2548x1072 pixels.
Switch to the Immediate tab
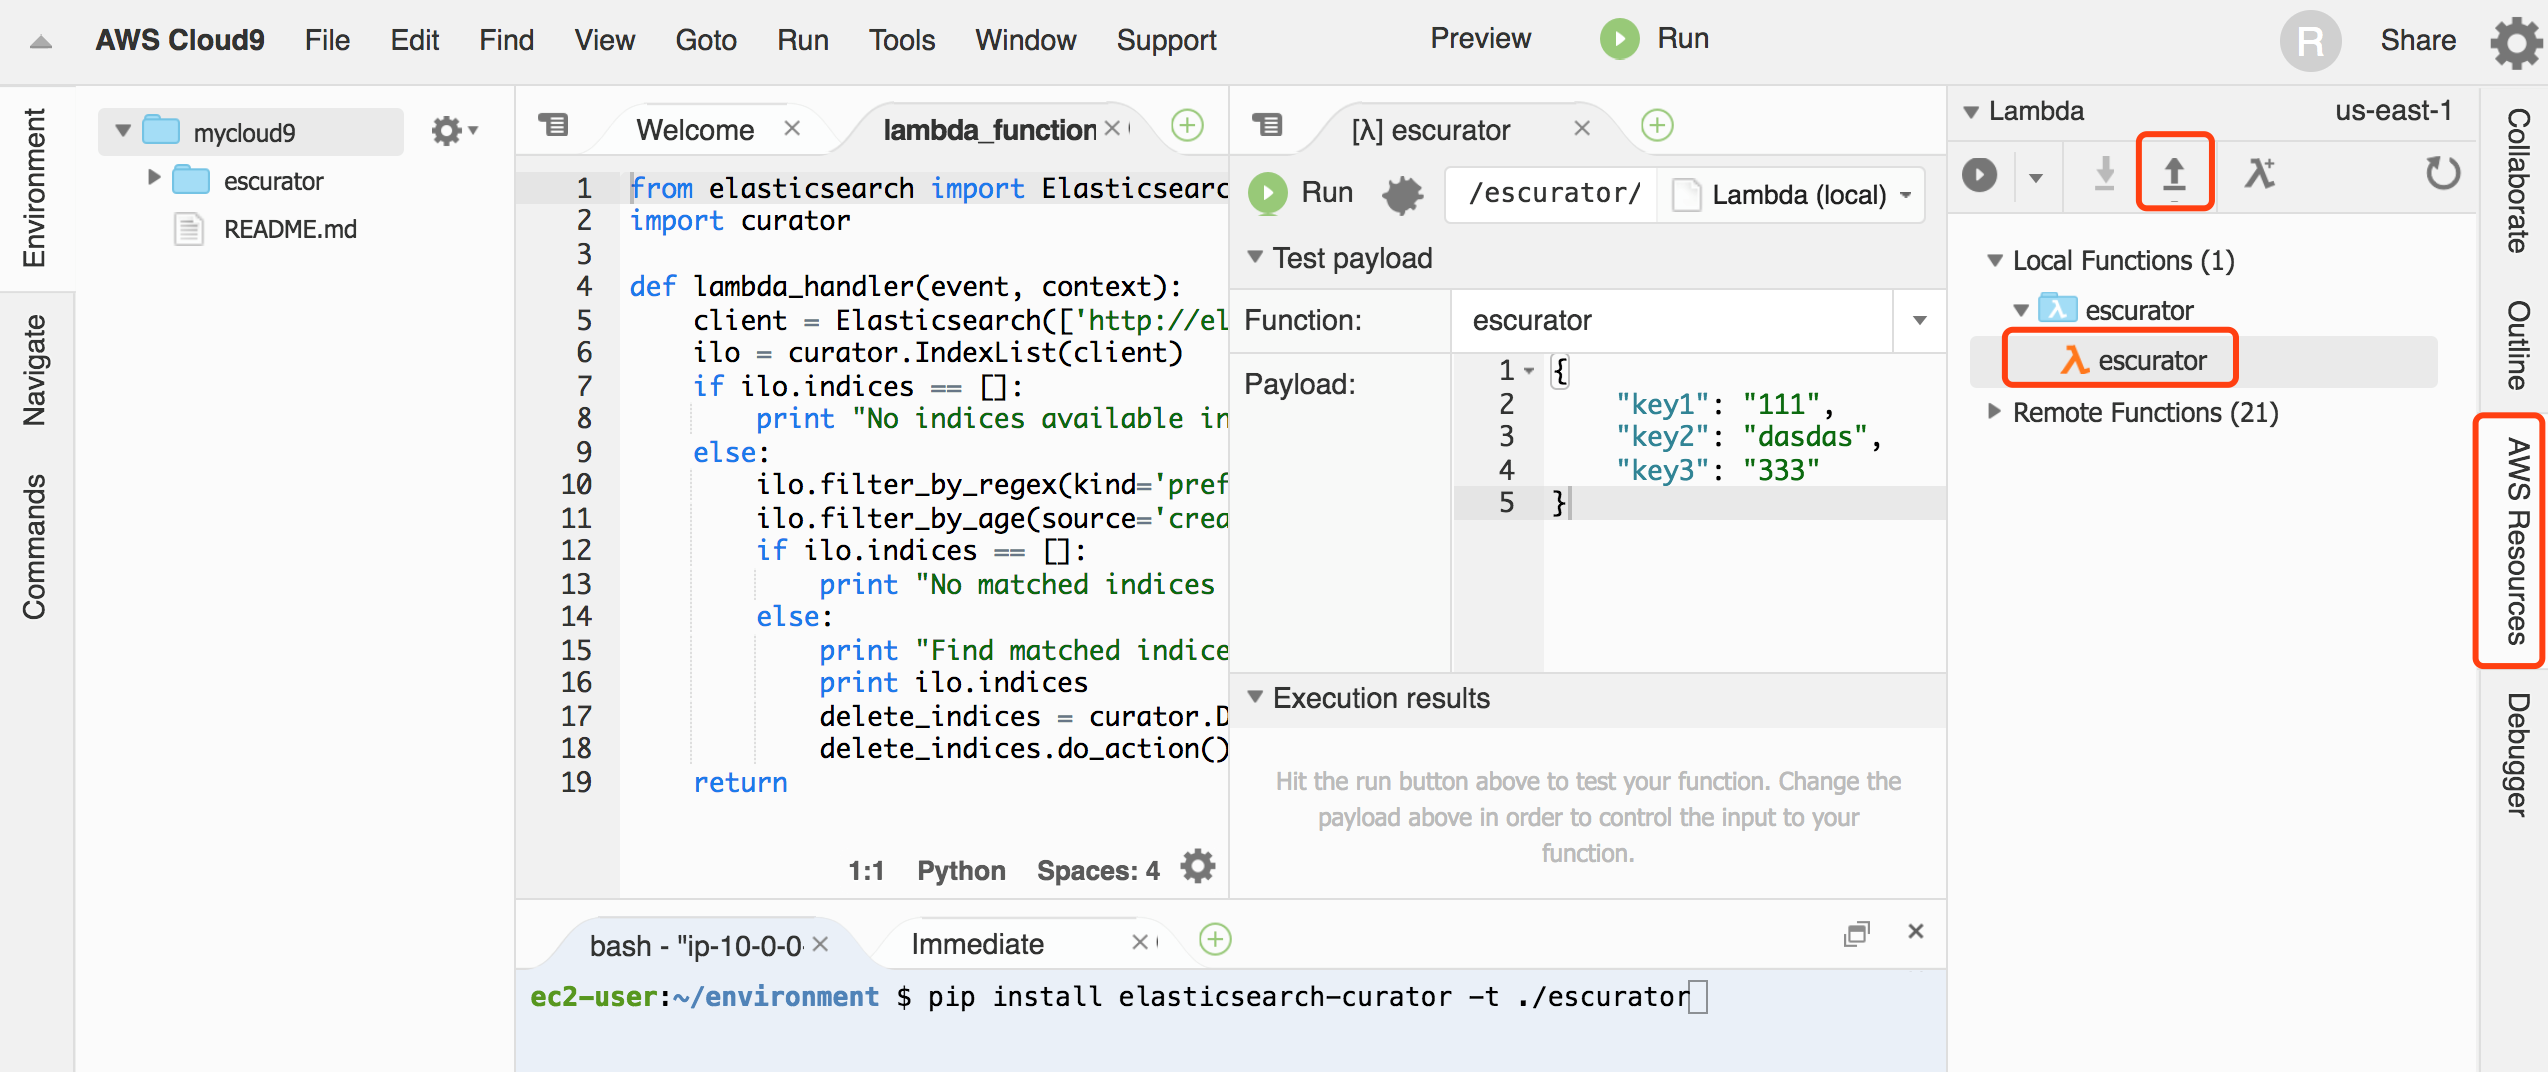tap(977, 944)
